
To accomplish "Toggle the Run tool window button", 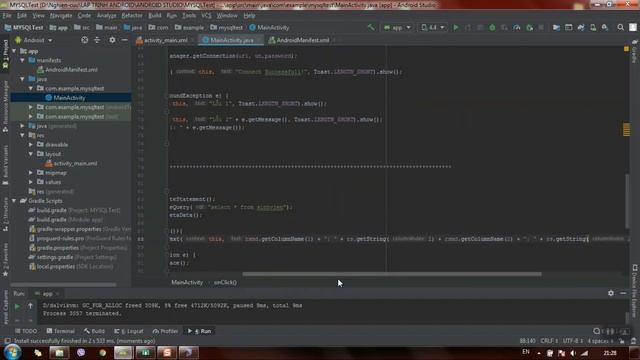I will (199, 331).
